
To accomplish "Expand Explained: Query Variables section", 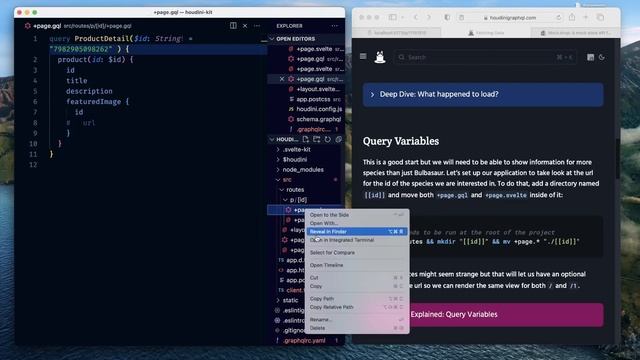I will point(506,315).
